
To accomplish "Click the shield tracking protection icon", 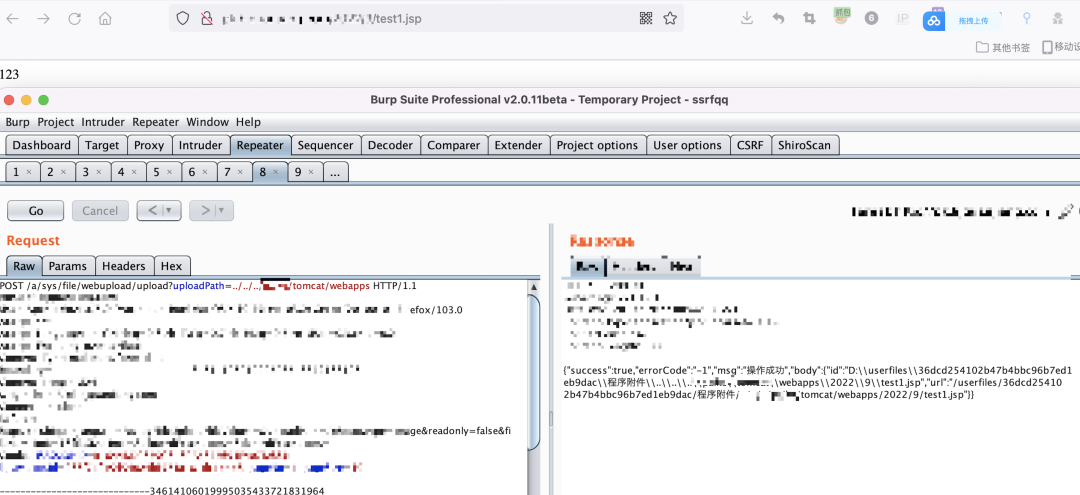I will click(x=183, y=19).
